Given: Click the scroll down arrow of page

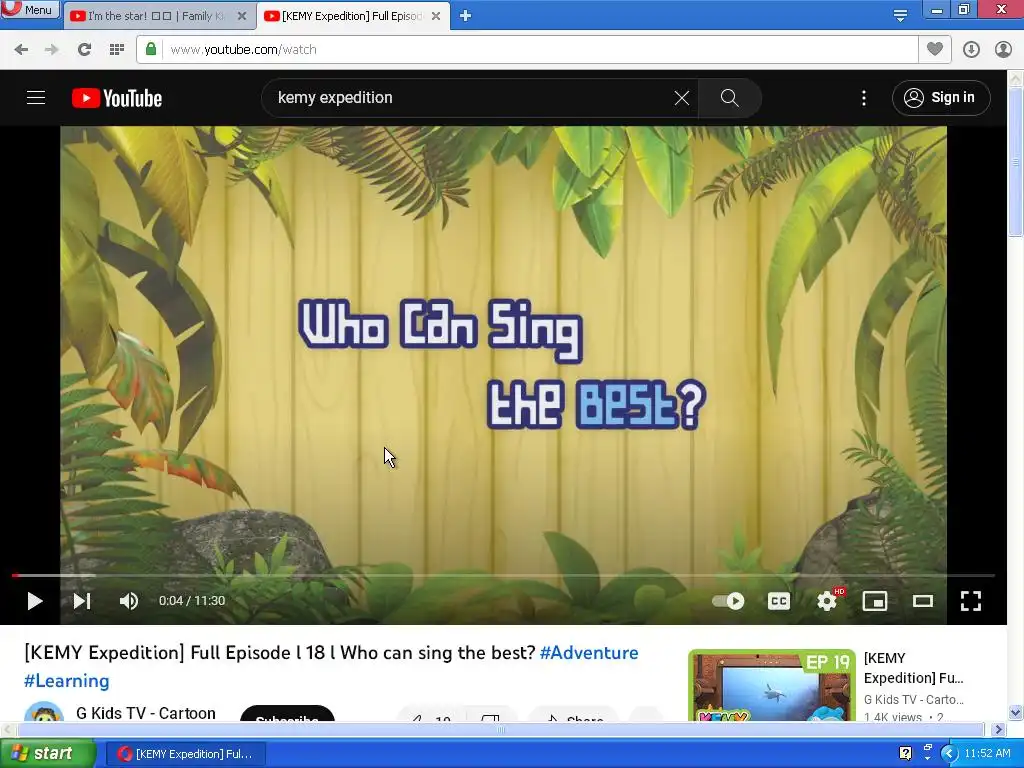Looking at the screenshot, I should [x=1015, y=712].
